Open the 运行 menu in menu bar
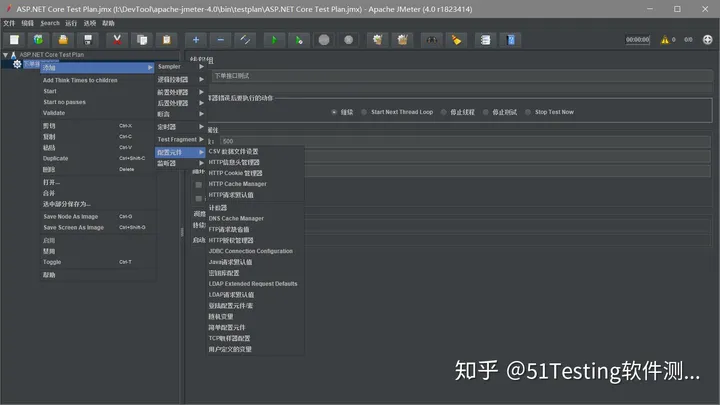 71,23
